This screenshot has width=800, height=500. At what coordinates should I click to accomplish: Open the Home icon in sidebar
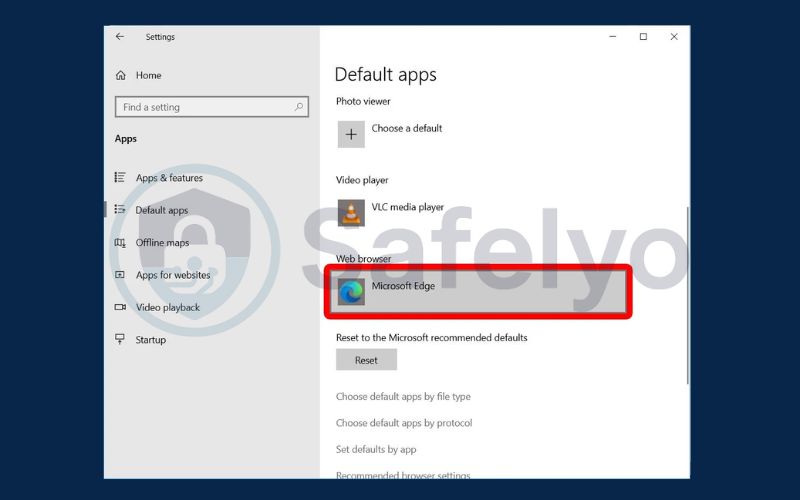[121, 76]
